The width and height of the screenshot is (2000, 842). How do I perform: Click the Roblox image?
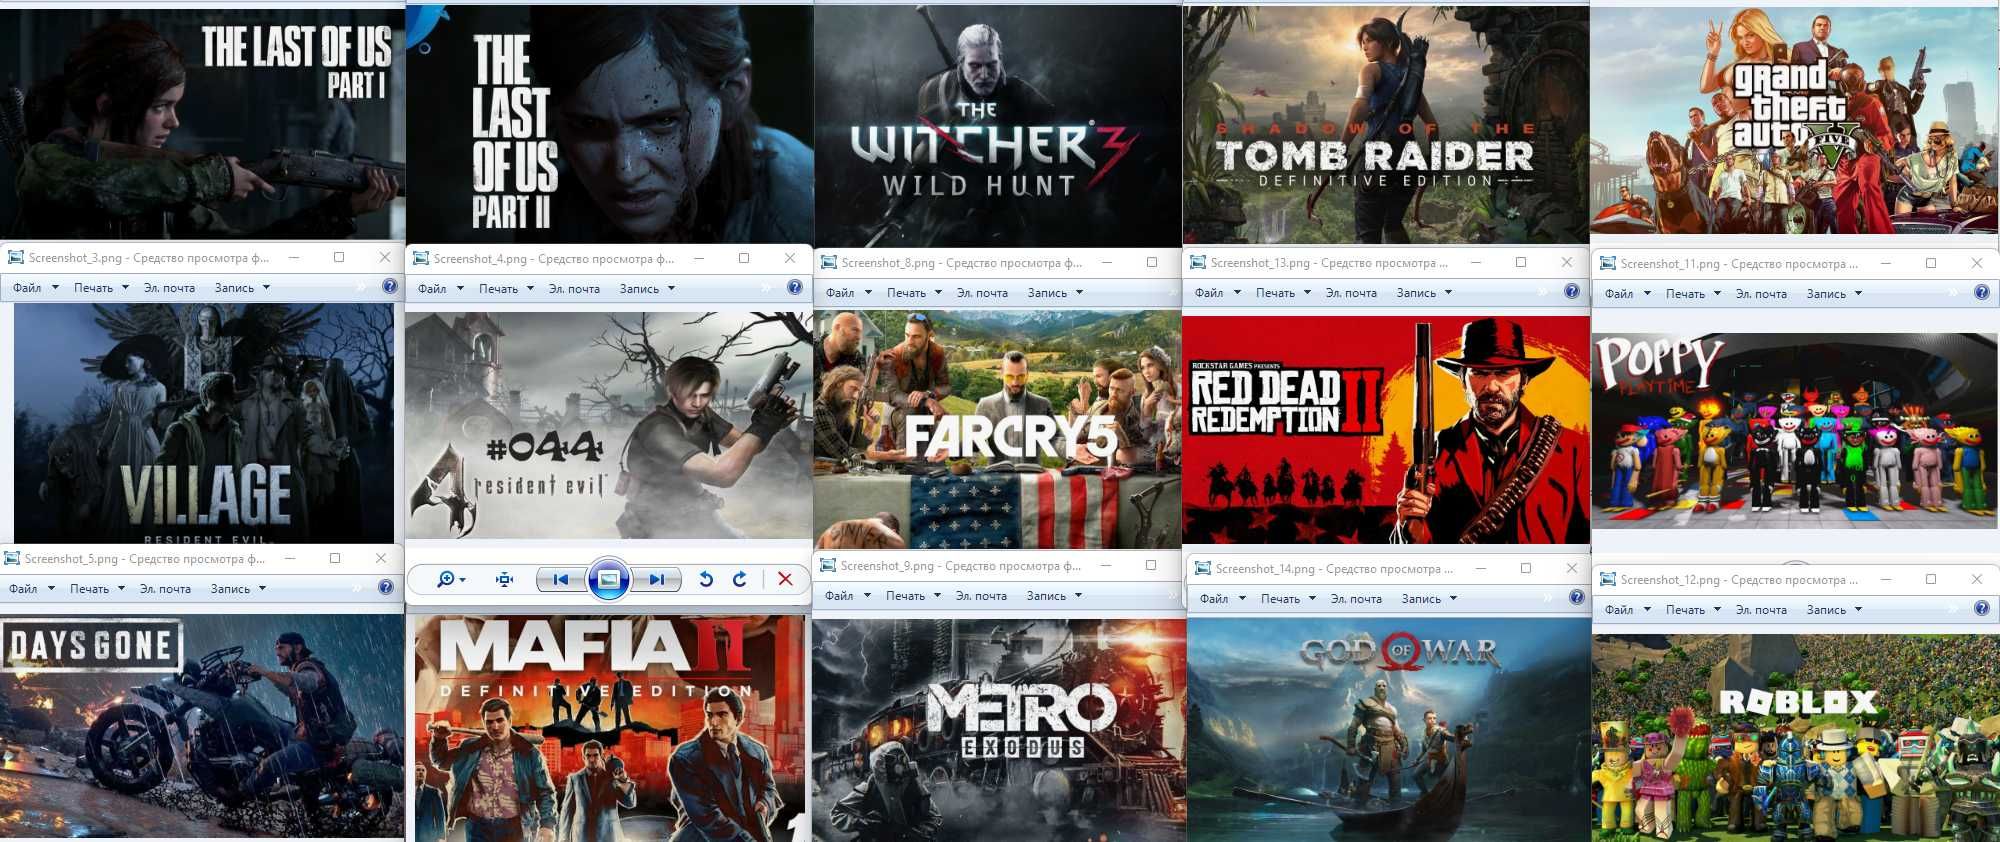pyautogui.click(x=1796, y=737)
